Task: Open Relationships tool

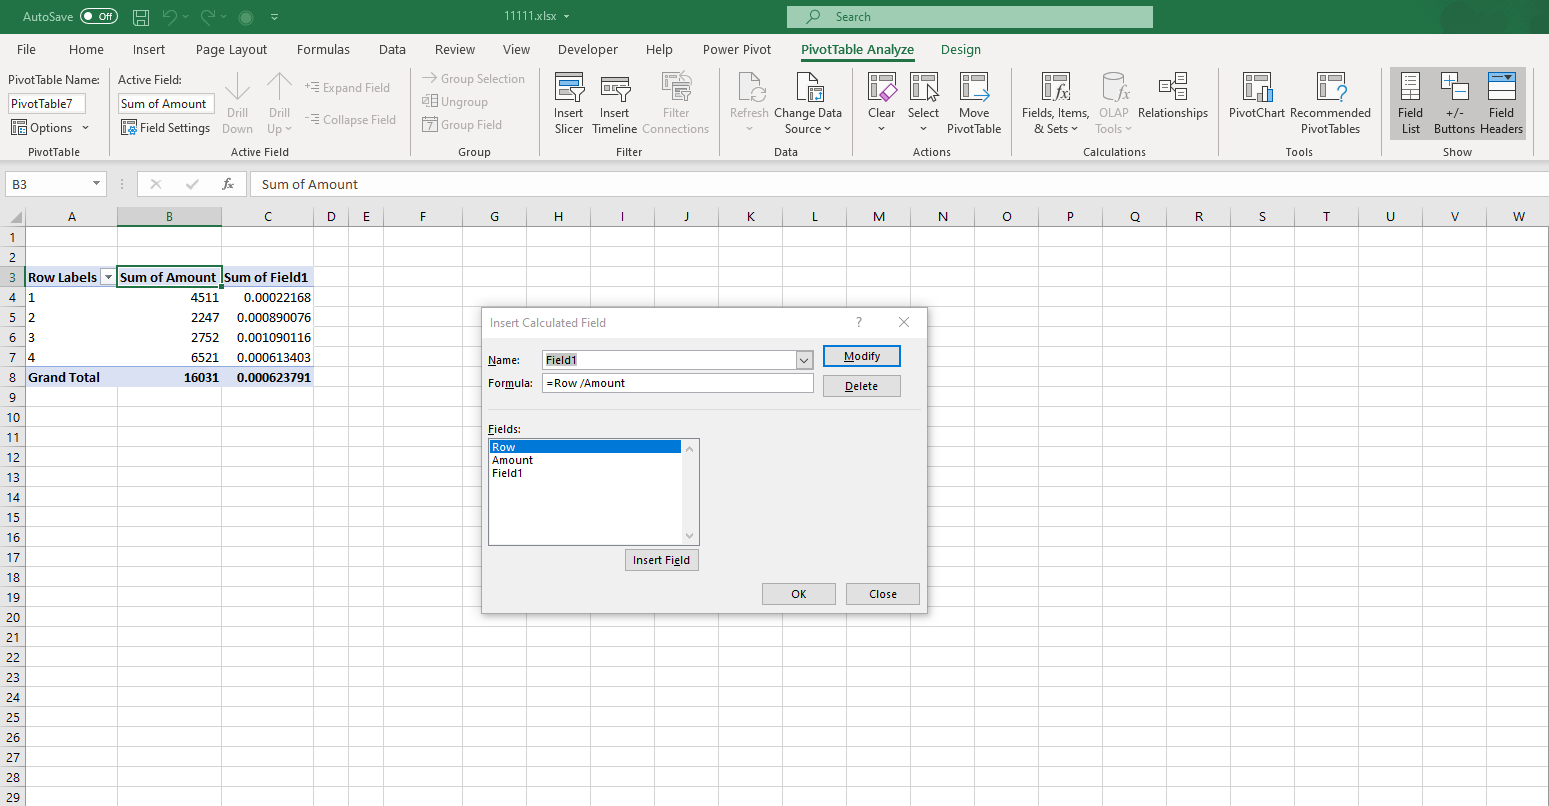Action: 1173,96
